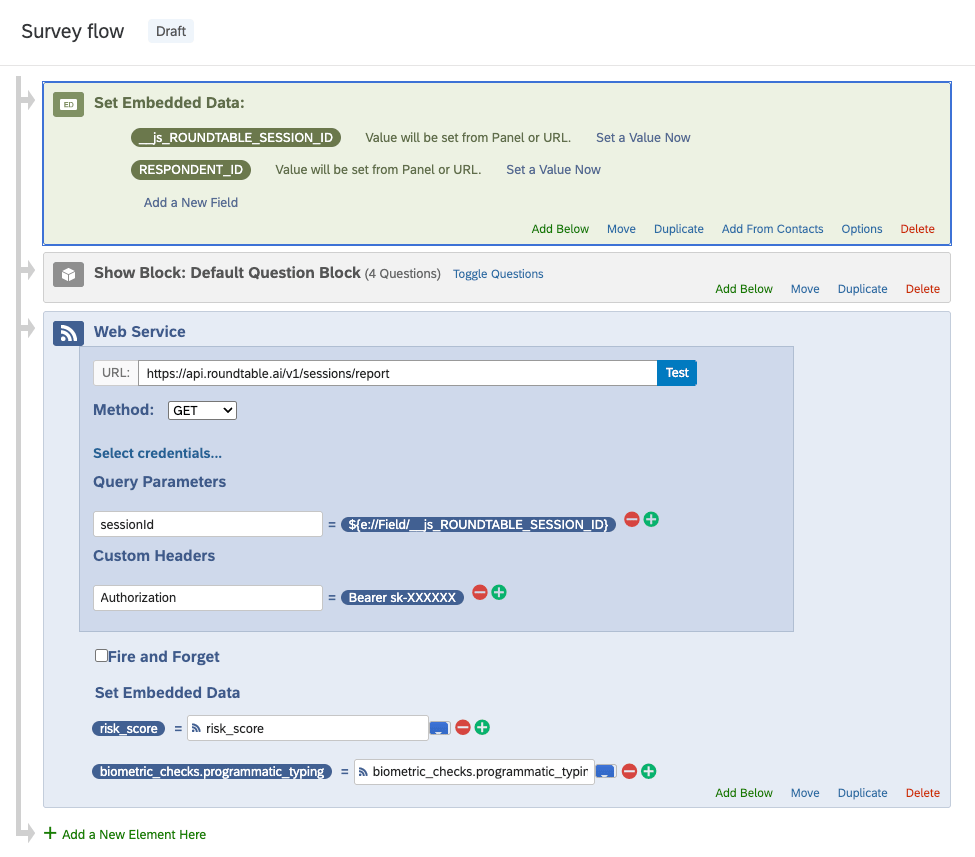Open Options for Embedded Data block
The image size is (975, 857).
(x=862, y=229)
